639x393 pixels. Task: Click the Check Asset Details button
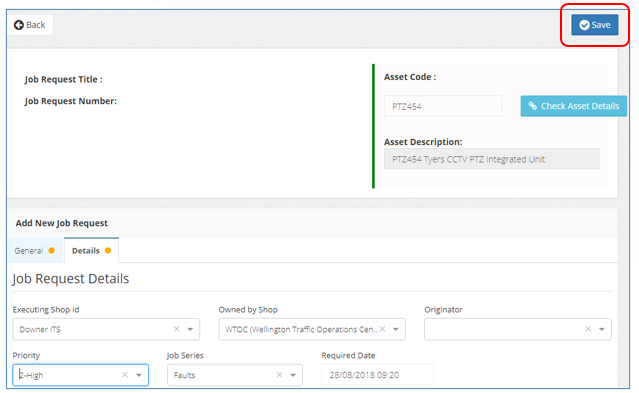(573, 106)
